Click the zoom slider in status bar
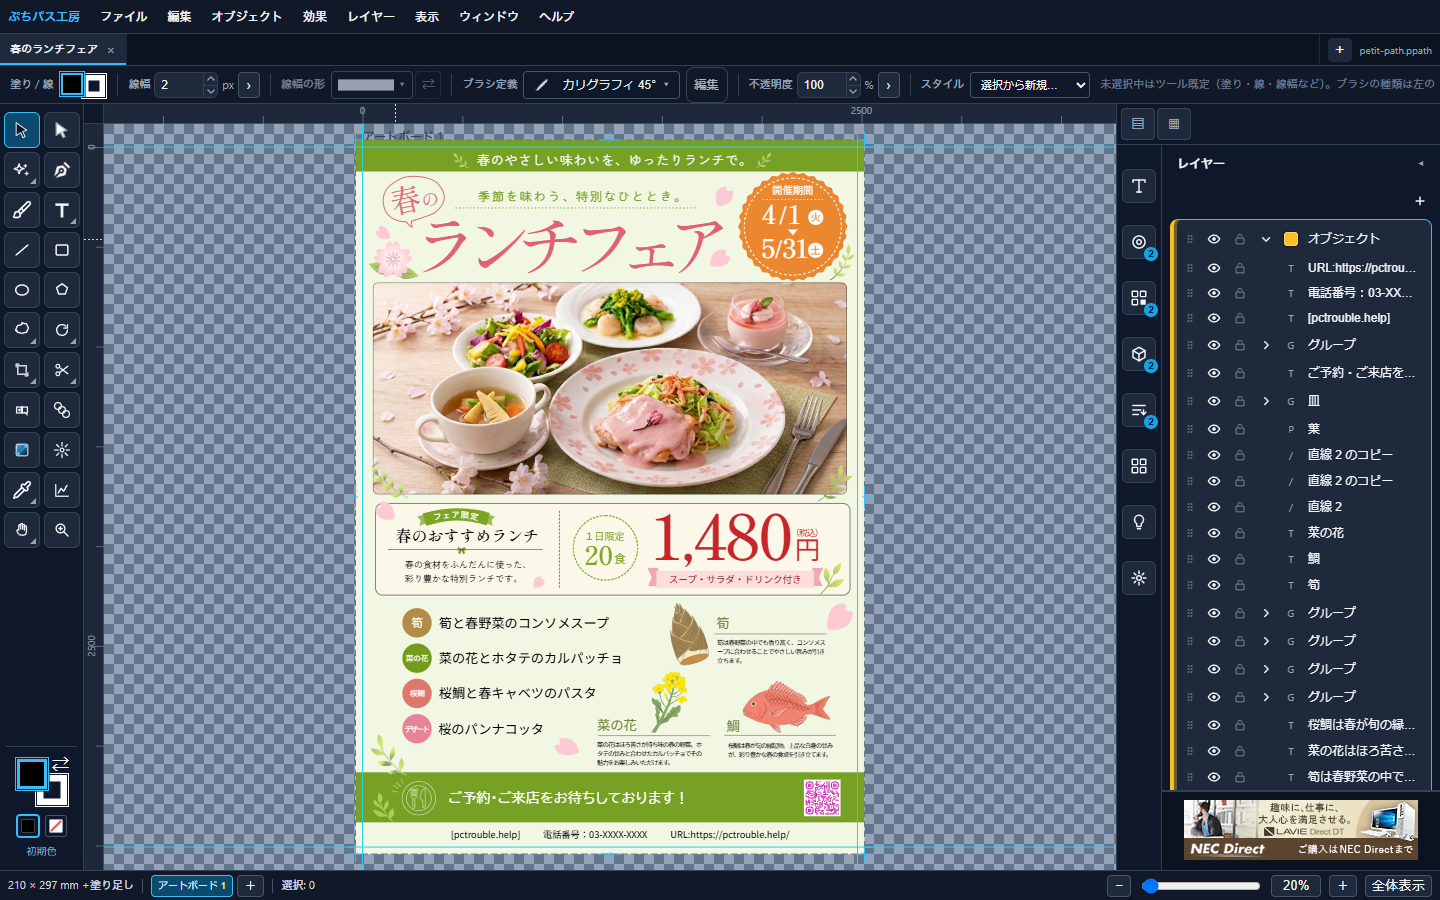The height and width of the screenshot is (900, 1440). coord(1201,885)
